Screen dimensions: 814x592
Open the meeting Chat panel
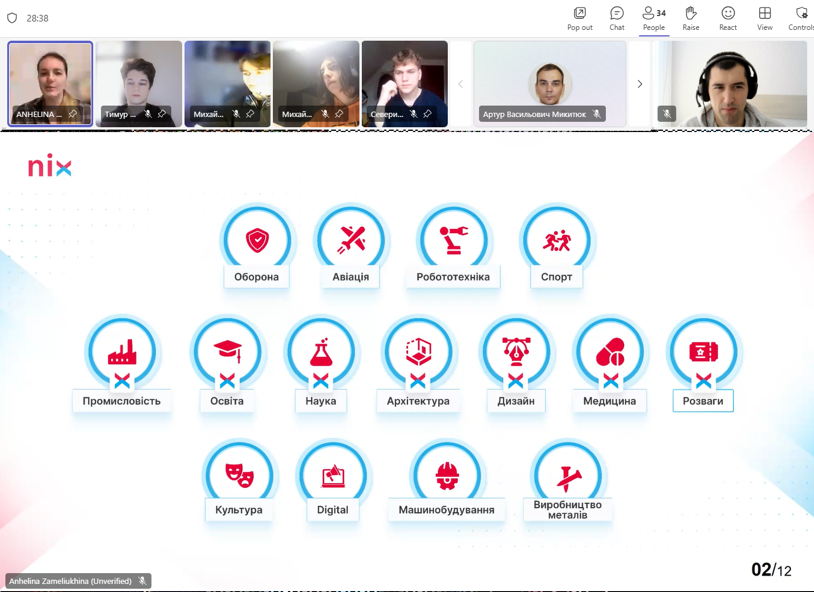[x=616, y=17]
